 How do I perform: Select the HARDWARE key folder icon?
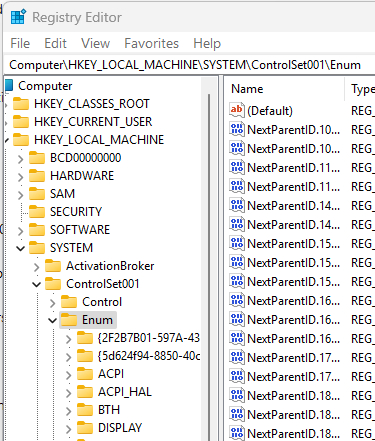click(x=37, y=176)
